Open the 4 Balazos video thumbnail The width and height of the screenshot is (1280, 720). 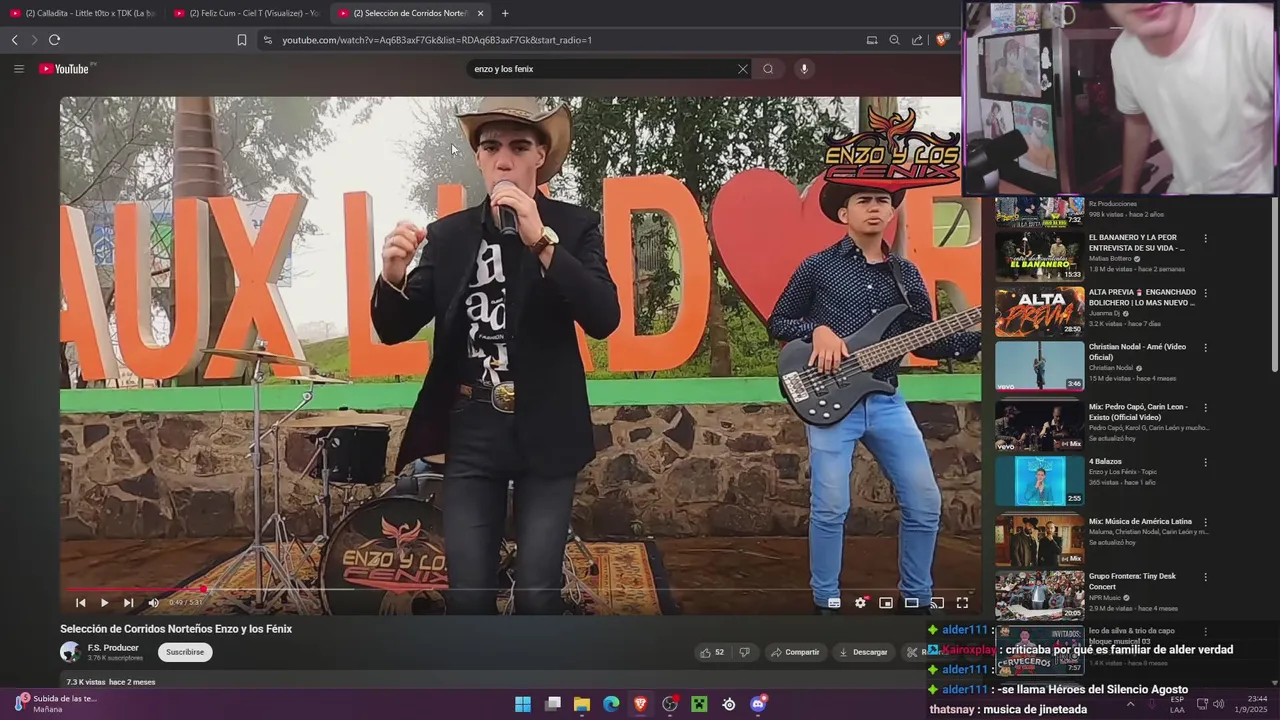(1039, 481)
